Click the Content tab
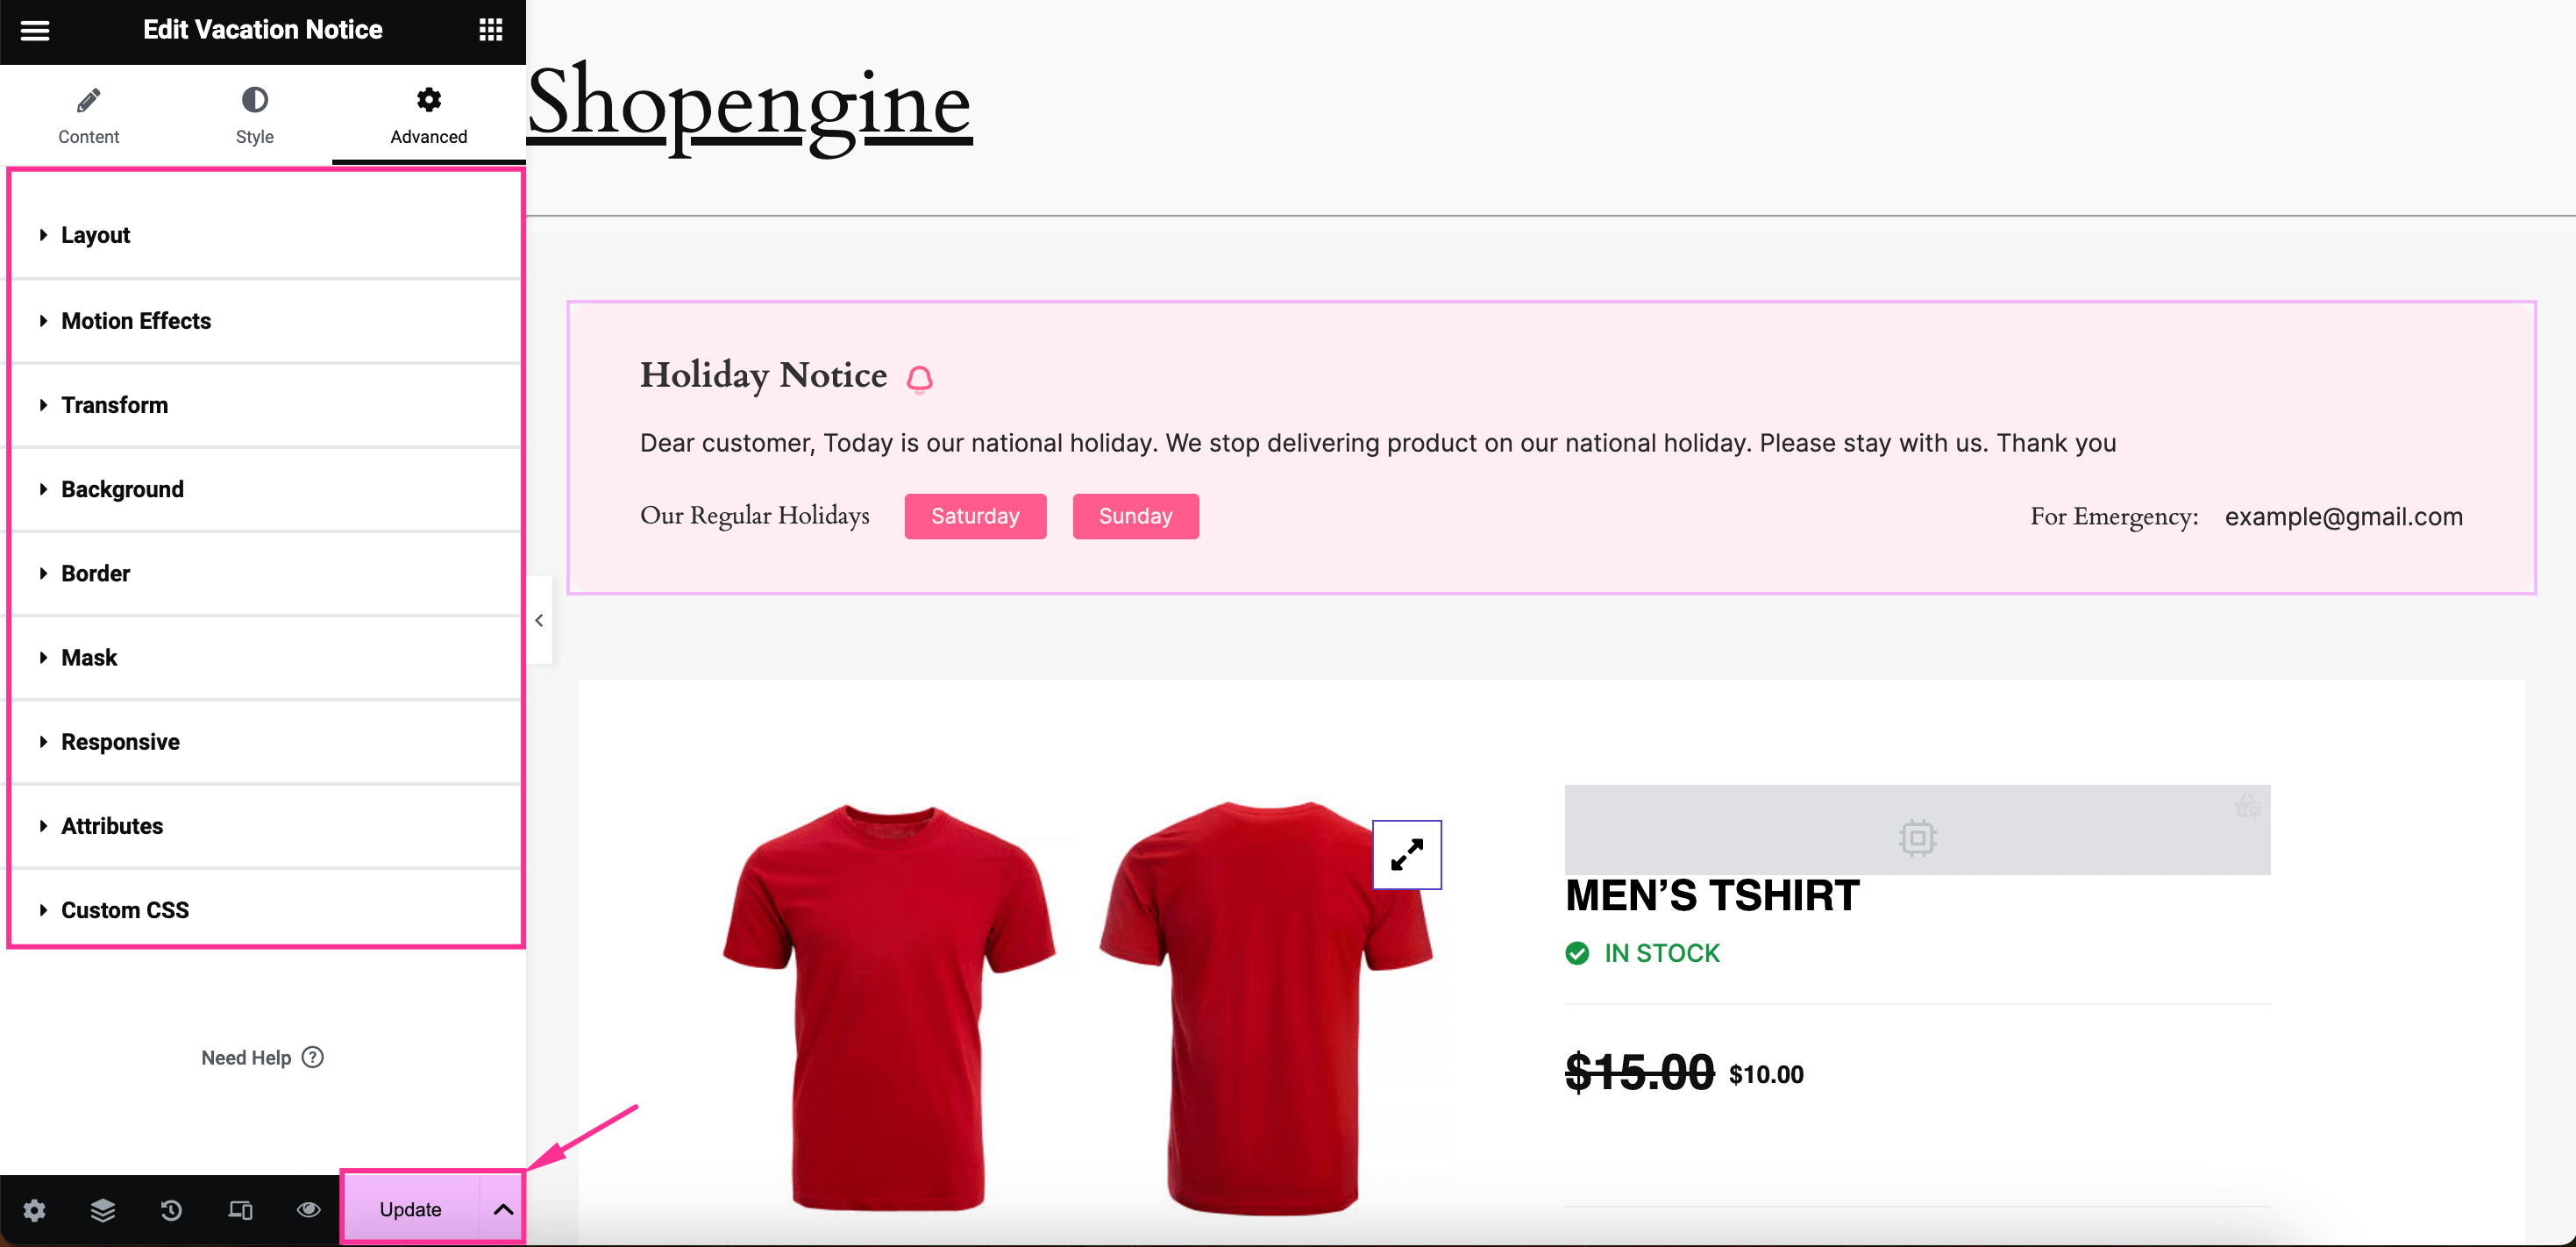2576x1247 pixels. pyautogui.click(x=87, y=115)
